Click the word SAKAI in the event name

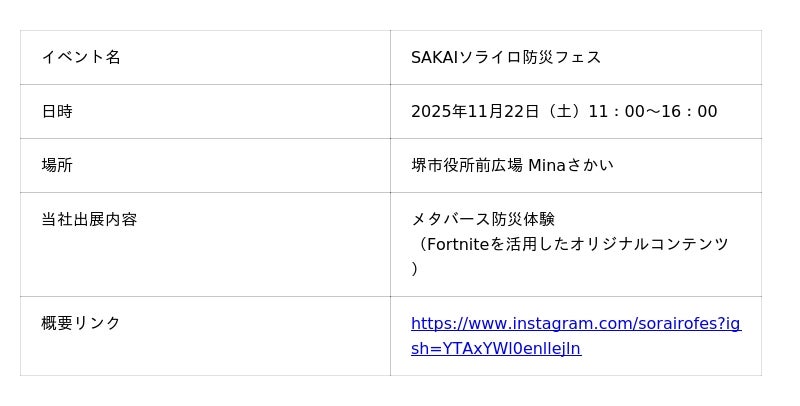pos(434,57)
